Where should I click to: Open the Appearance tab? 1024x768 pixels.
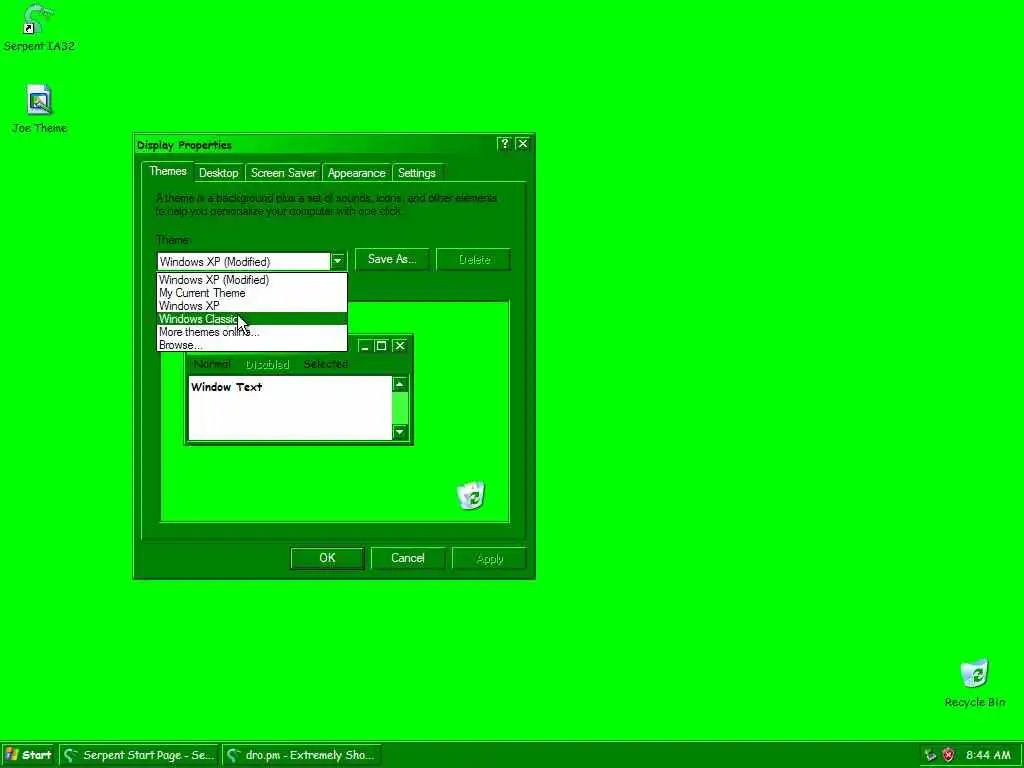point(357,173)
